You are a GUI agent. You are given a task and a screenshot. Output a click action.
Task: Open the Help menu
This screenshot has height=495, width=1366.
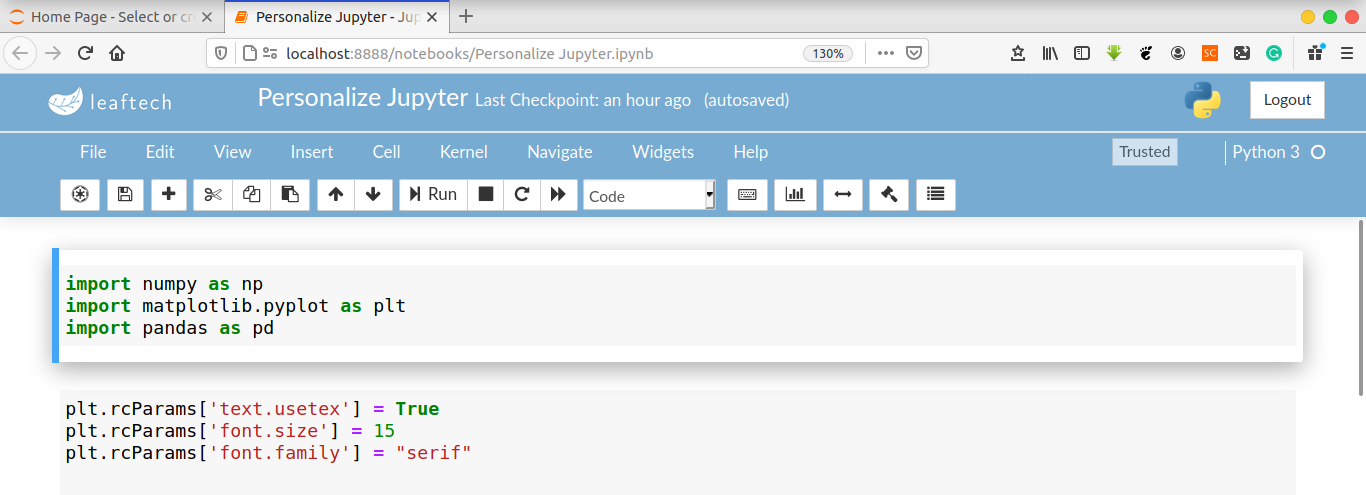tap(751, 152)
